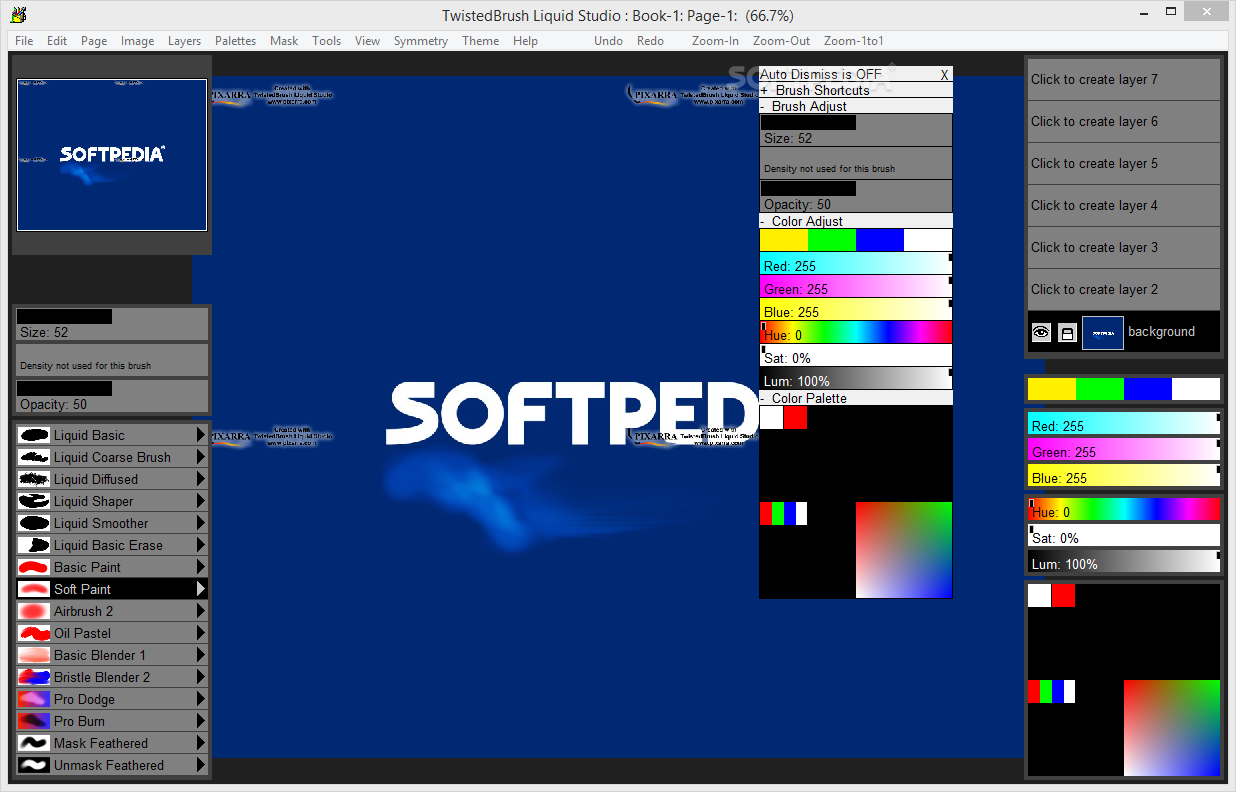
Task: Close the floating panel with X
Action: 945,75
